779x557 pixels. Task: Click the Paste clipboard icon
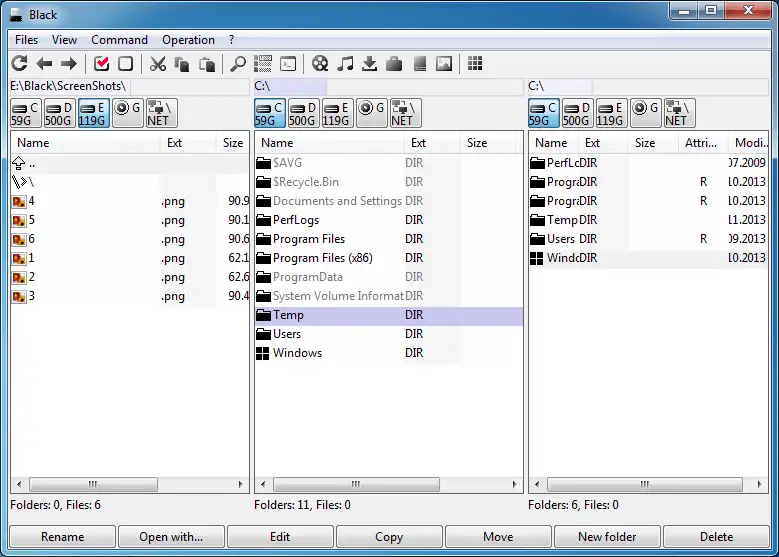tap(207, 64)
